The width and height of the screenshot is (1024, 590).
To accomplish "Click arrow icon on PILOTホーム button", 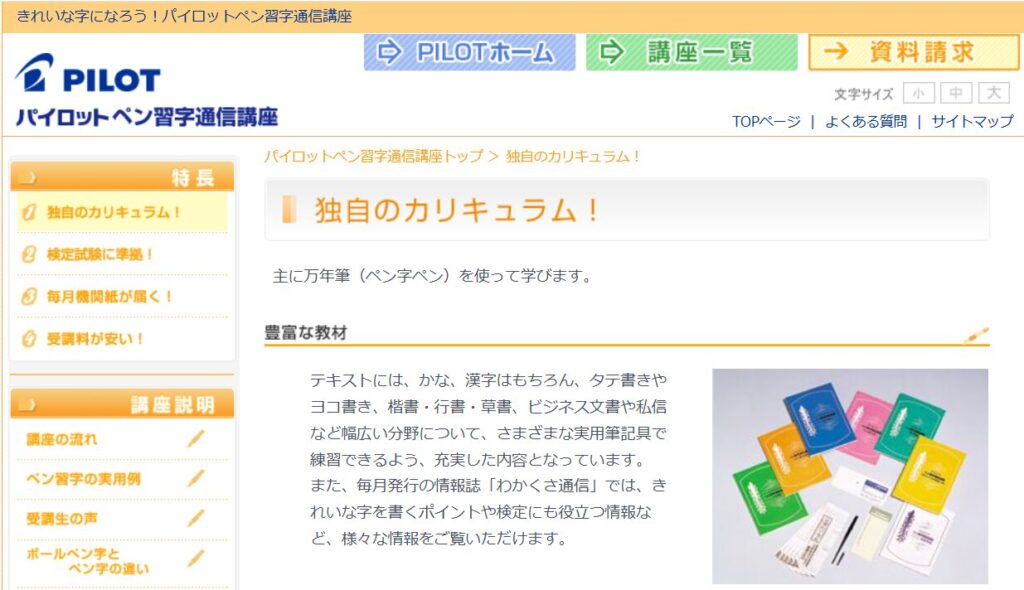I will pyautogui.click(x=390, y=52).
